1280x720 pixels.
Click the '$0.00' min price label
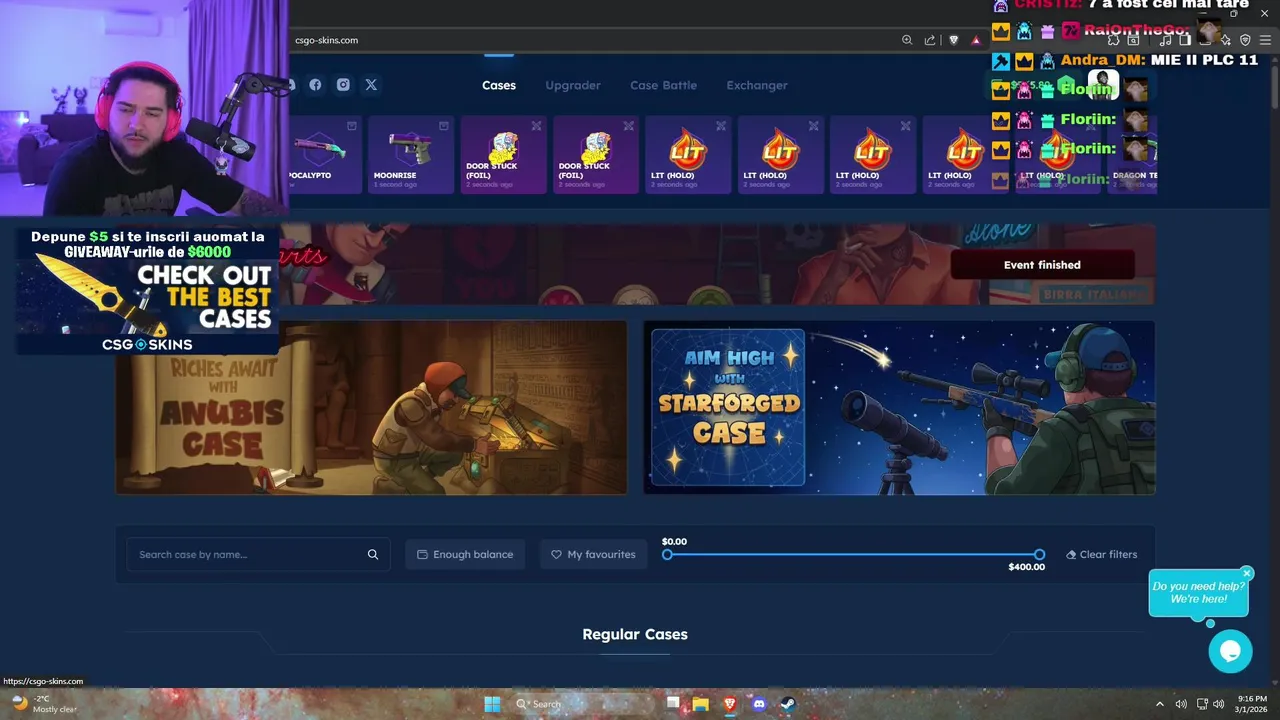coord(674,541)
